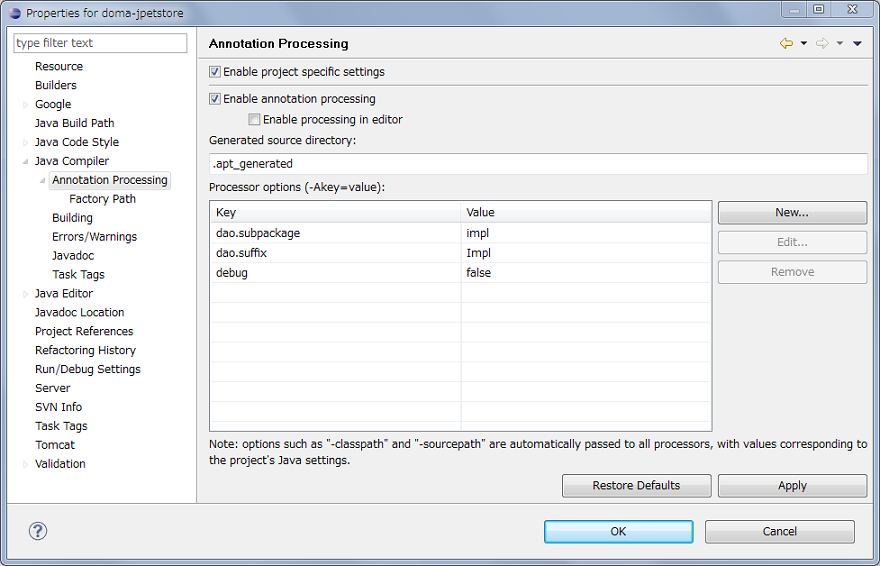Click the New... button
The image size is (880, 566).
coord(792,213)
